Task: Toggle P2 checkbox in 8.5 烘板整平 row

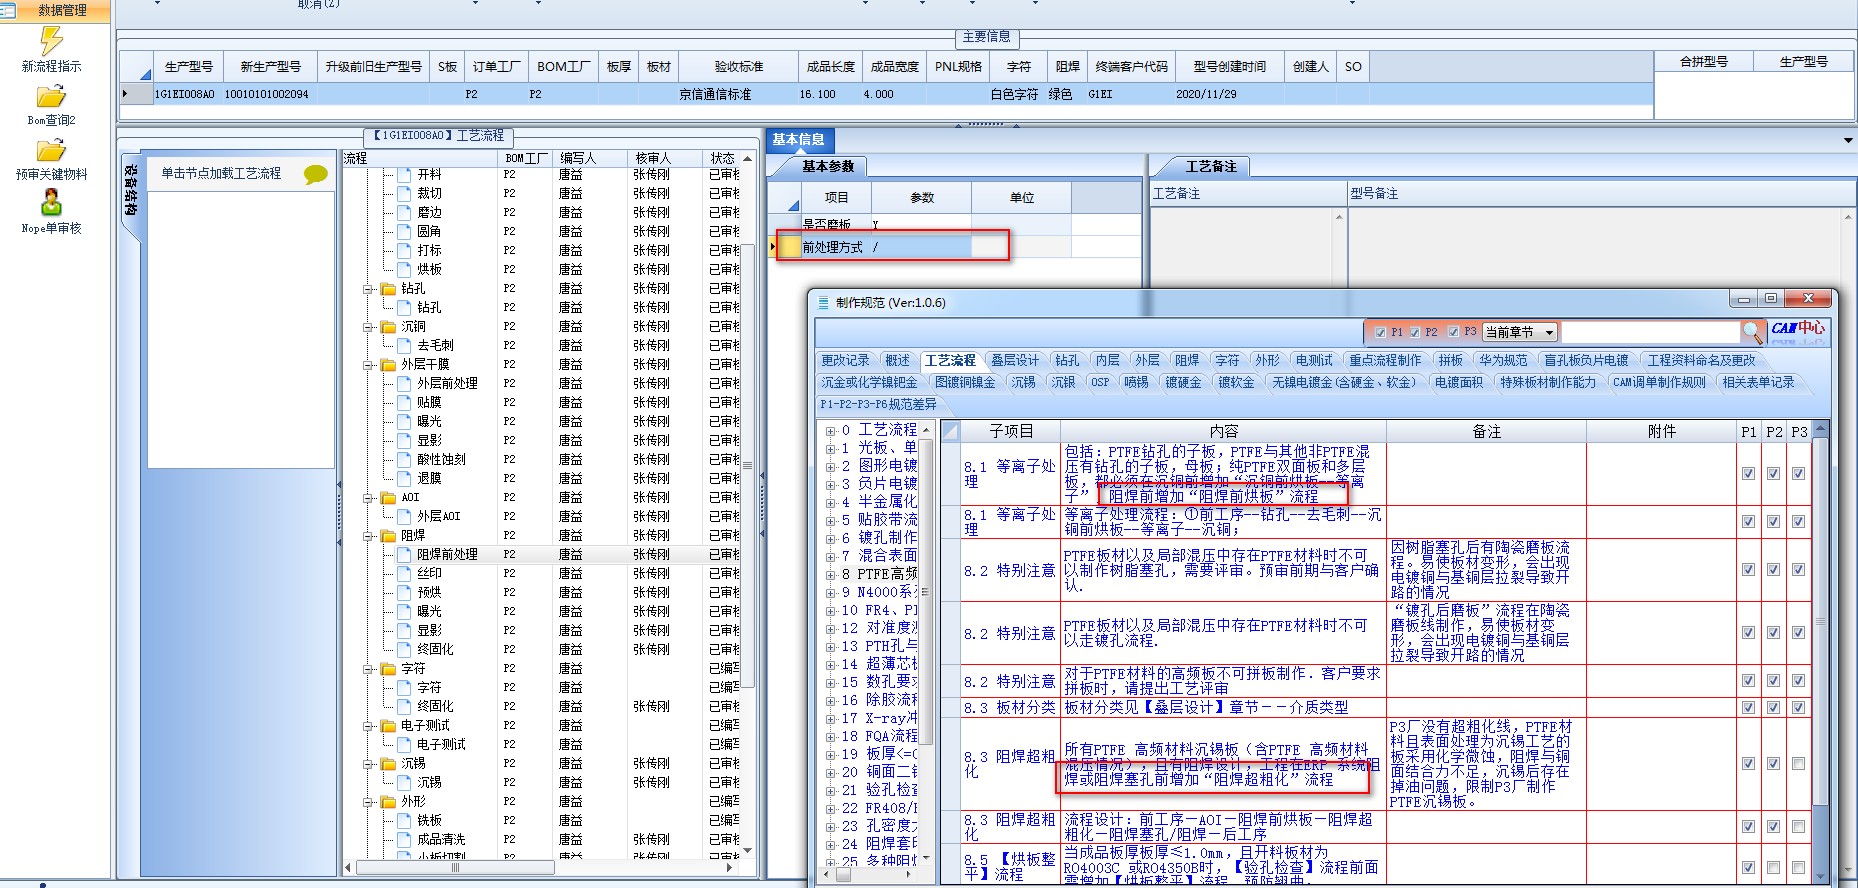Action: pos(1773,868)
